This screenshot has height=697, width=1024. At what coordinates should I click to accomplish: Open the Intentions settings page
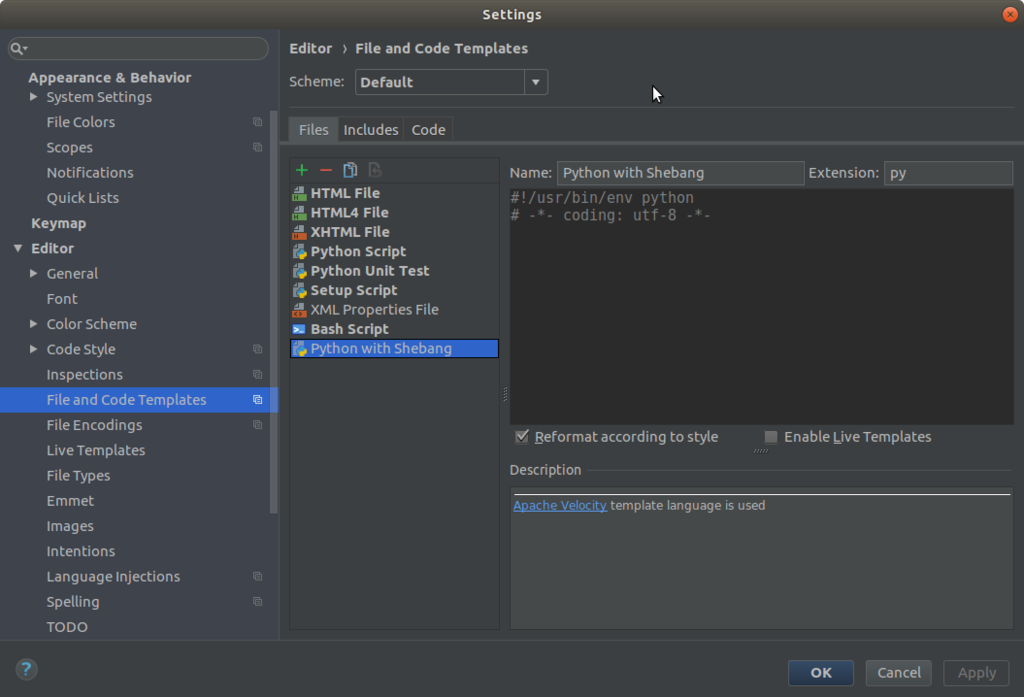point(81,551)
